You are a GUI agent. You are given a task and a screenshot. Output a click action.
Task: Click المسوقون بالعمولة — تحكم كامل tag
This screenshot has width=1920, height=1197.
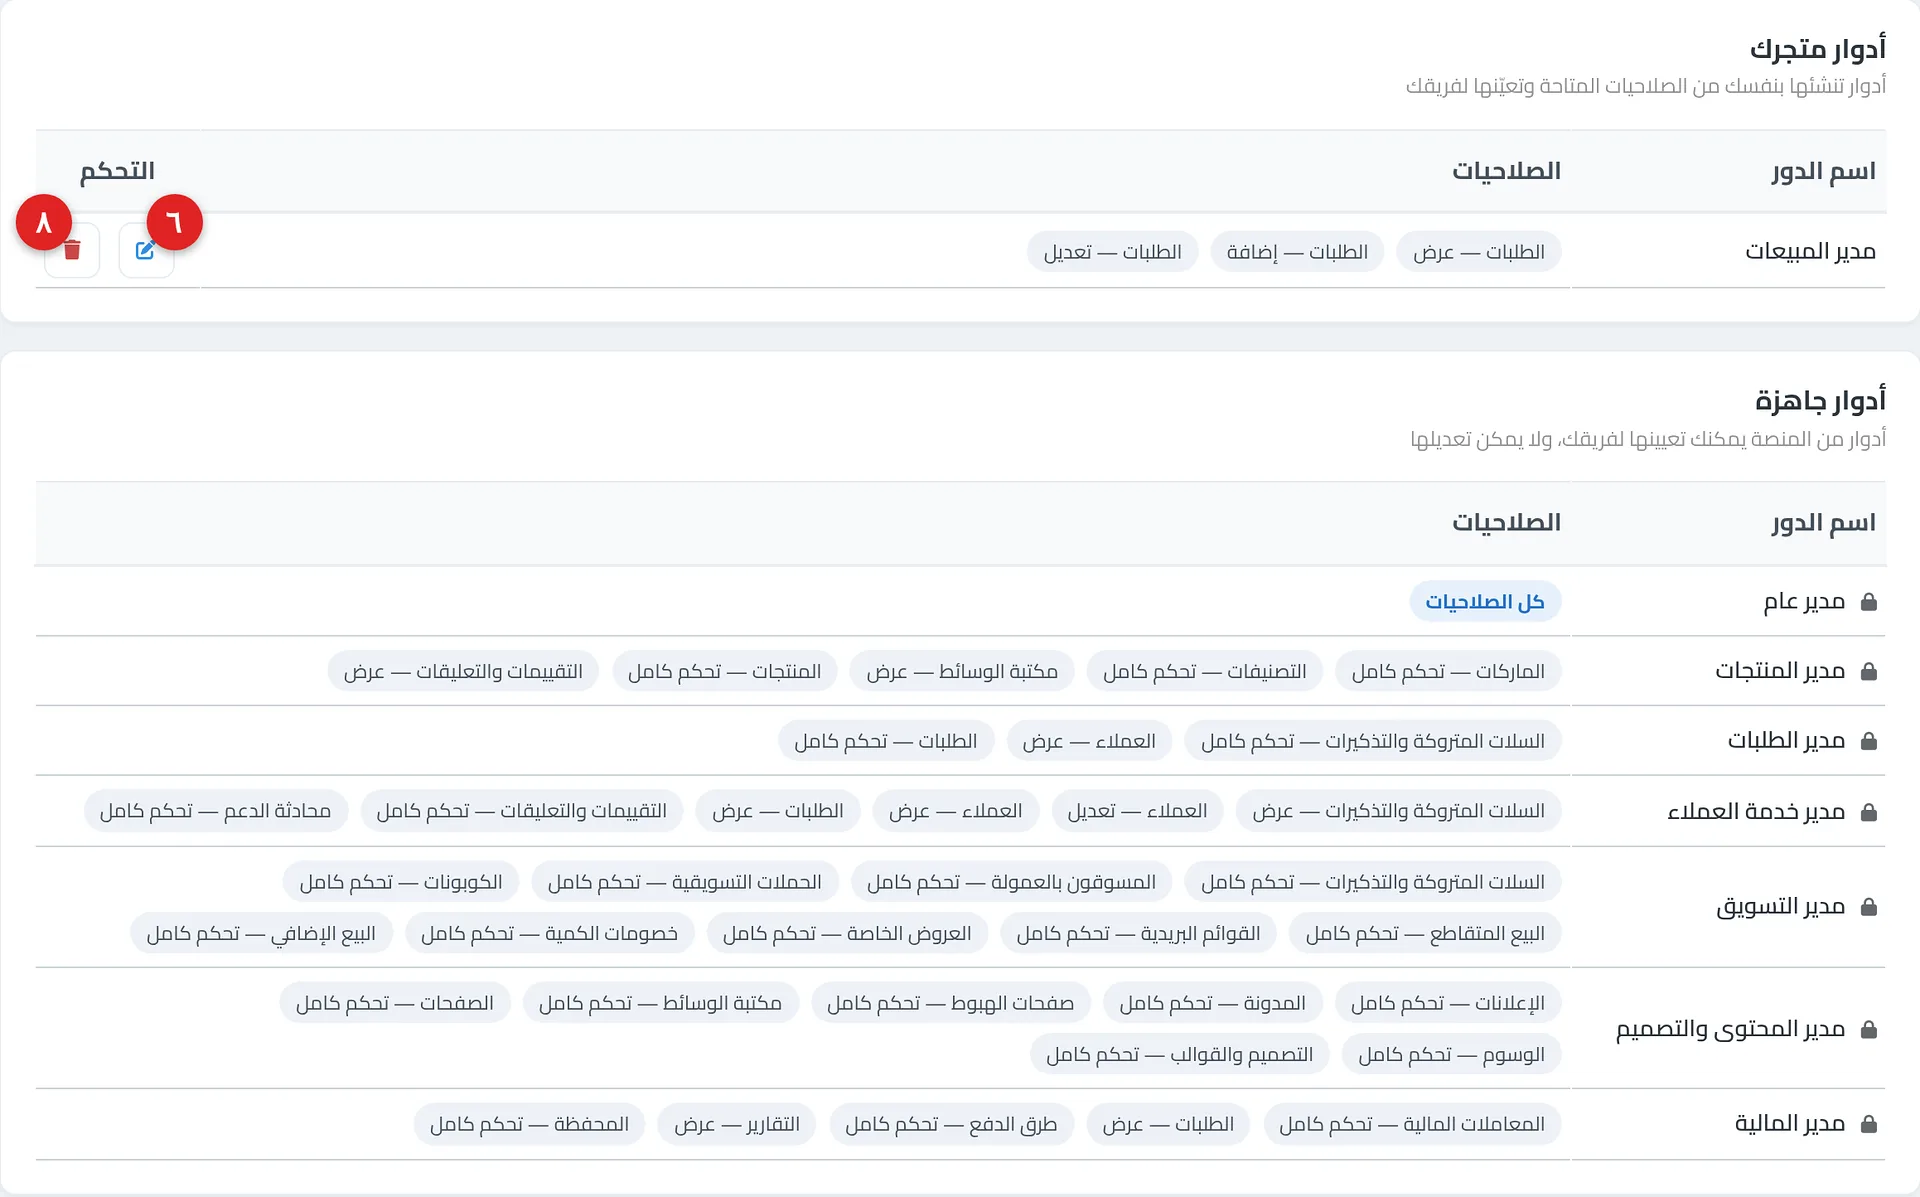coord(1011,882)
